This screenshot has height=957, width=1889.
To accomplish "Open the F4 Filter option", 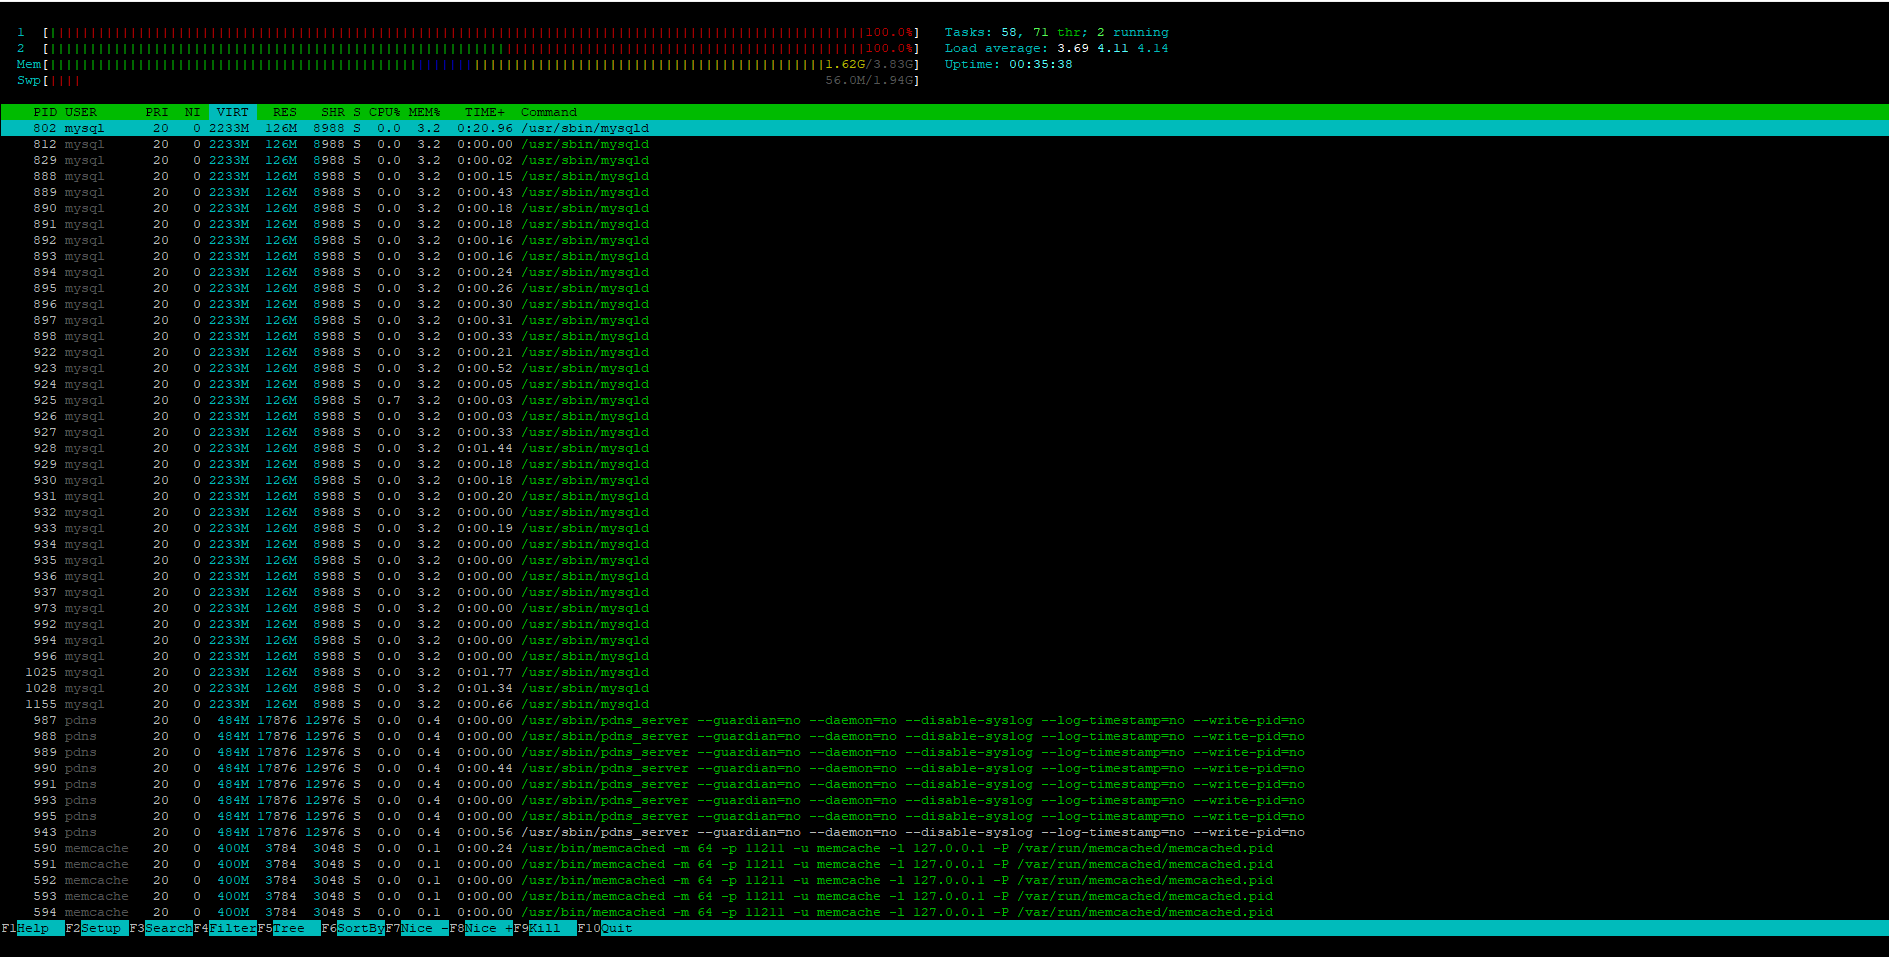I will click(225, 928).
